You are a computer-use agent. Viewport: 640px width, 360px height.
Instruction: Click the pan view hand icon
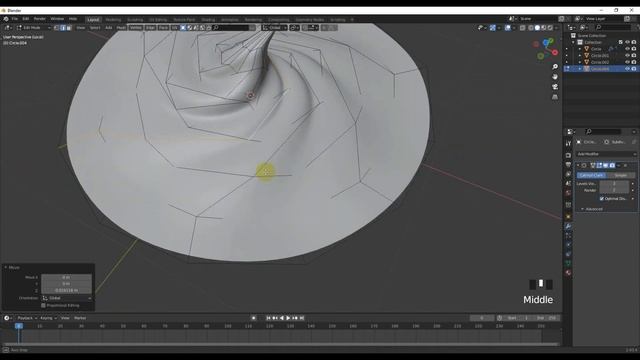(555, 77)
